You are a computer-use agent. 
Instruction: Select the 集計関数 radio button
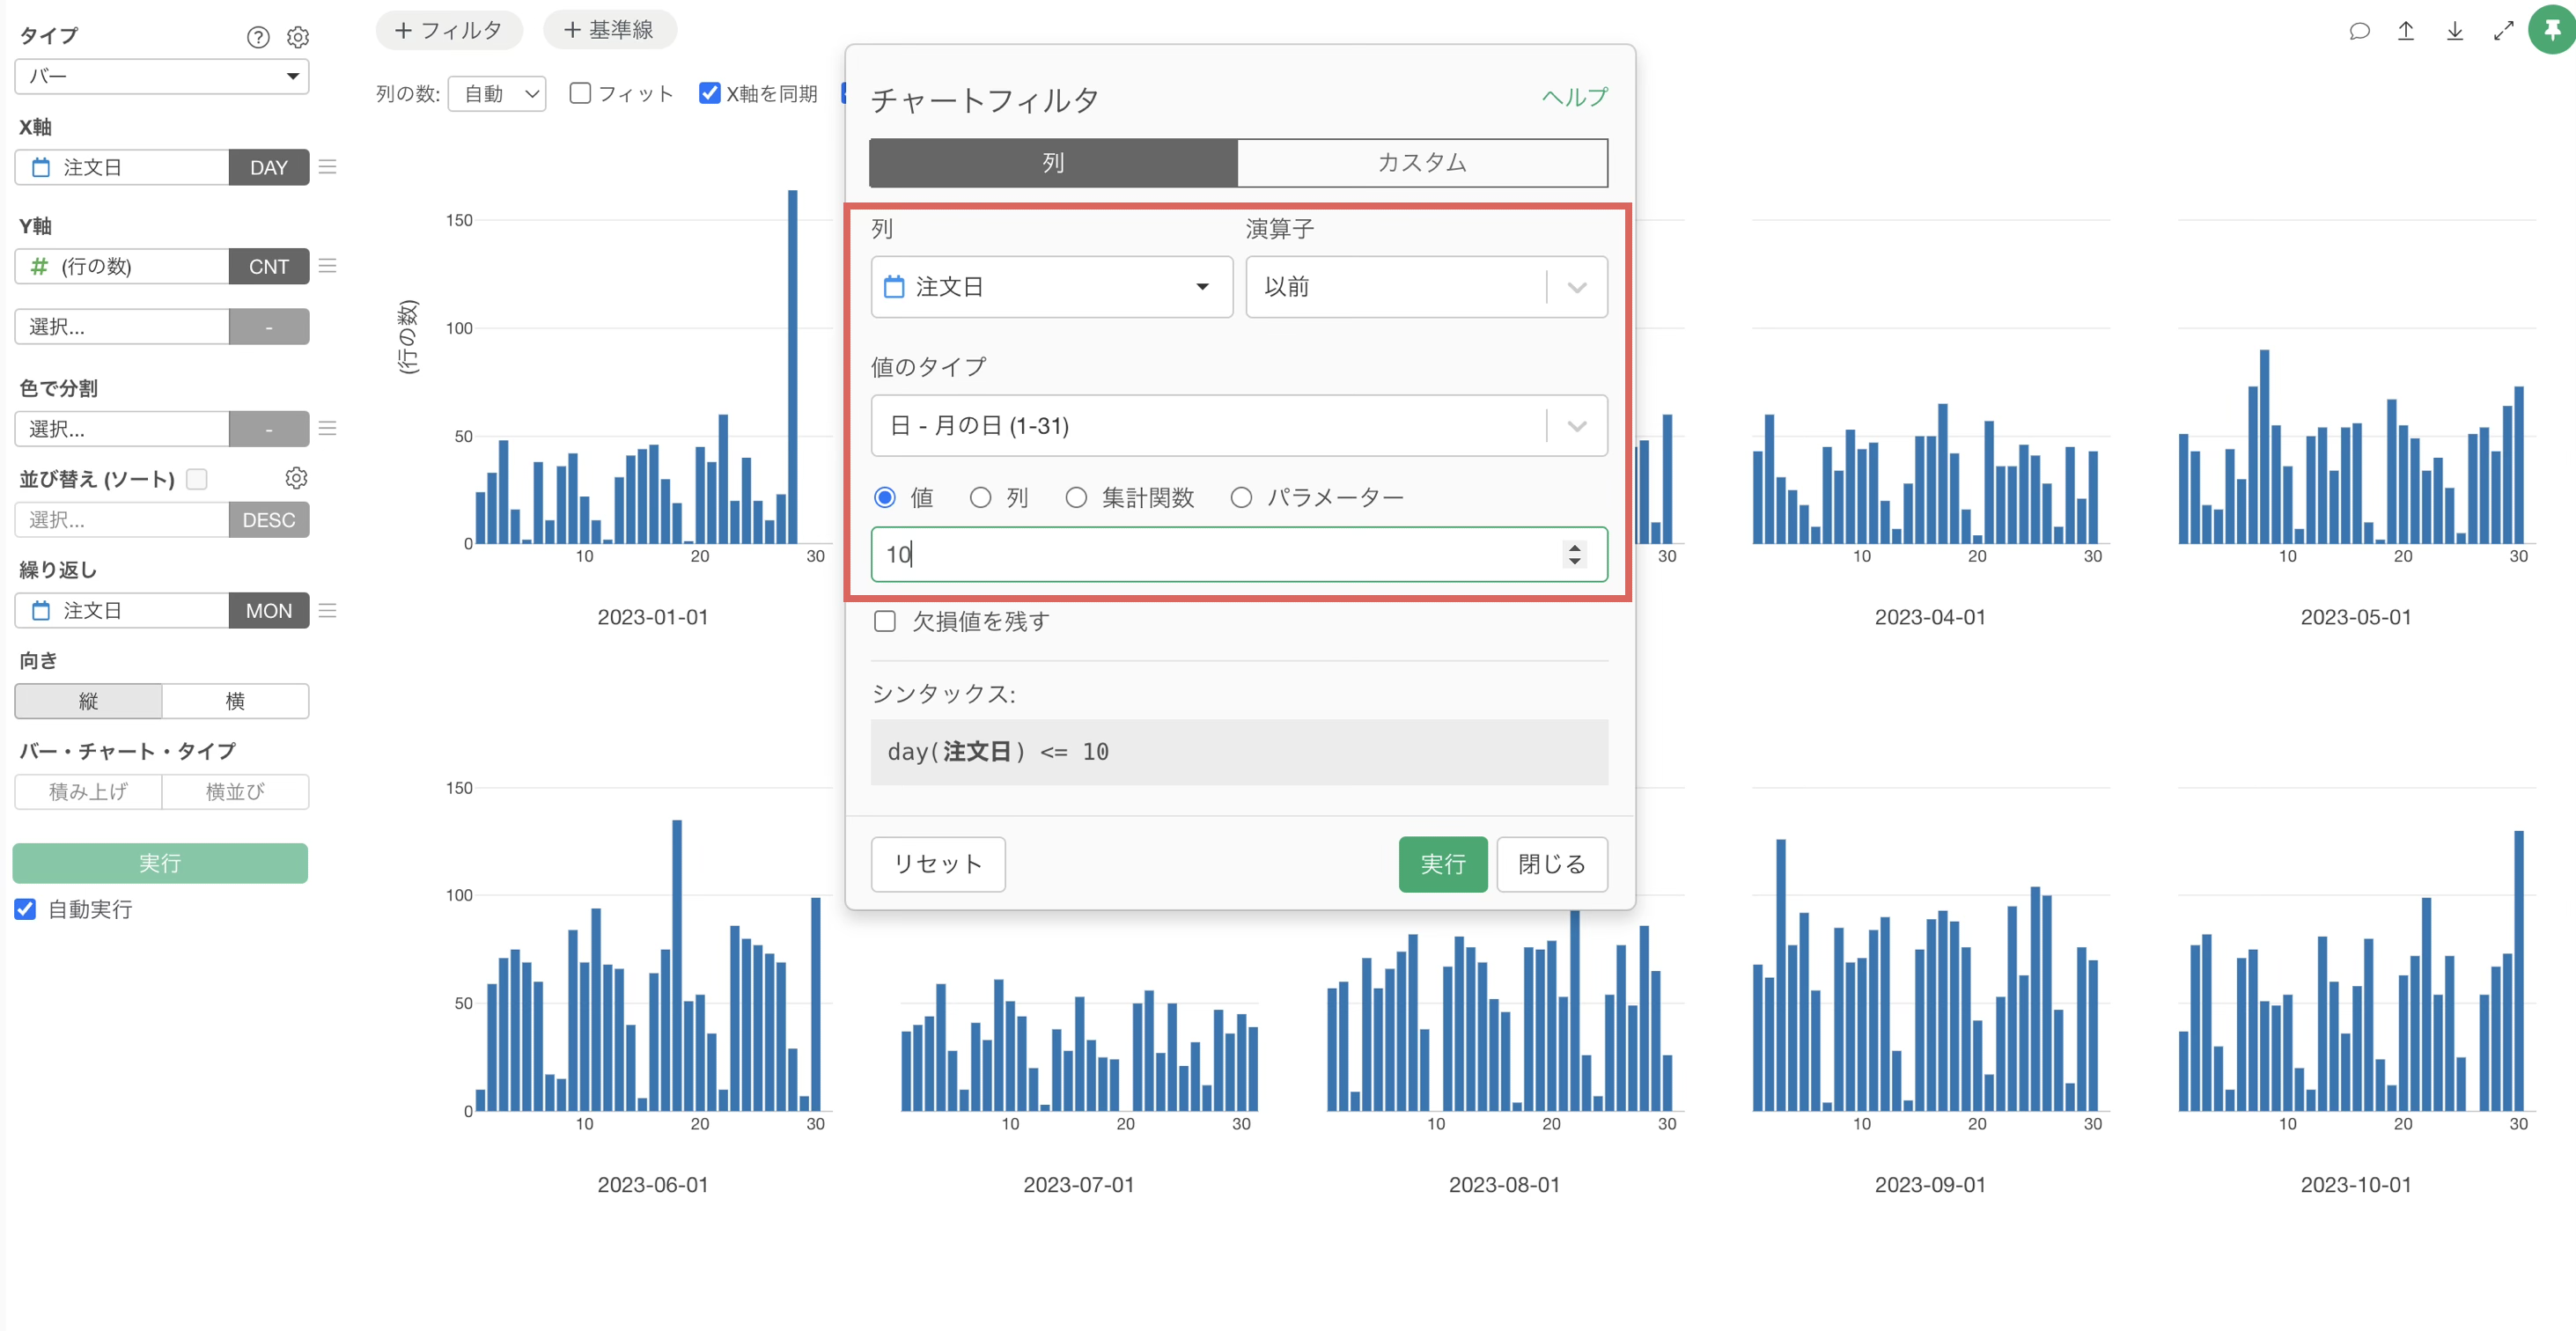(x=1076, y=497)
